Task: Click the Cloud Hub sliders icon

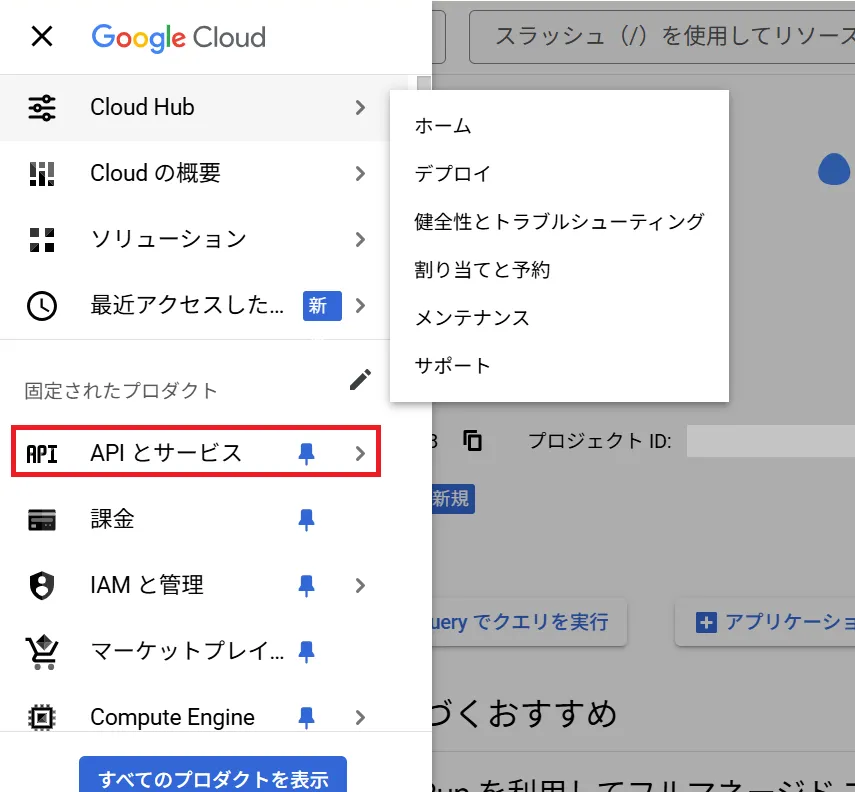Action: 42,107
